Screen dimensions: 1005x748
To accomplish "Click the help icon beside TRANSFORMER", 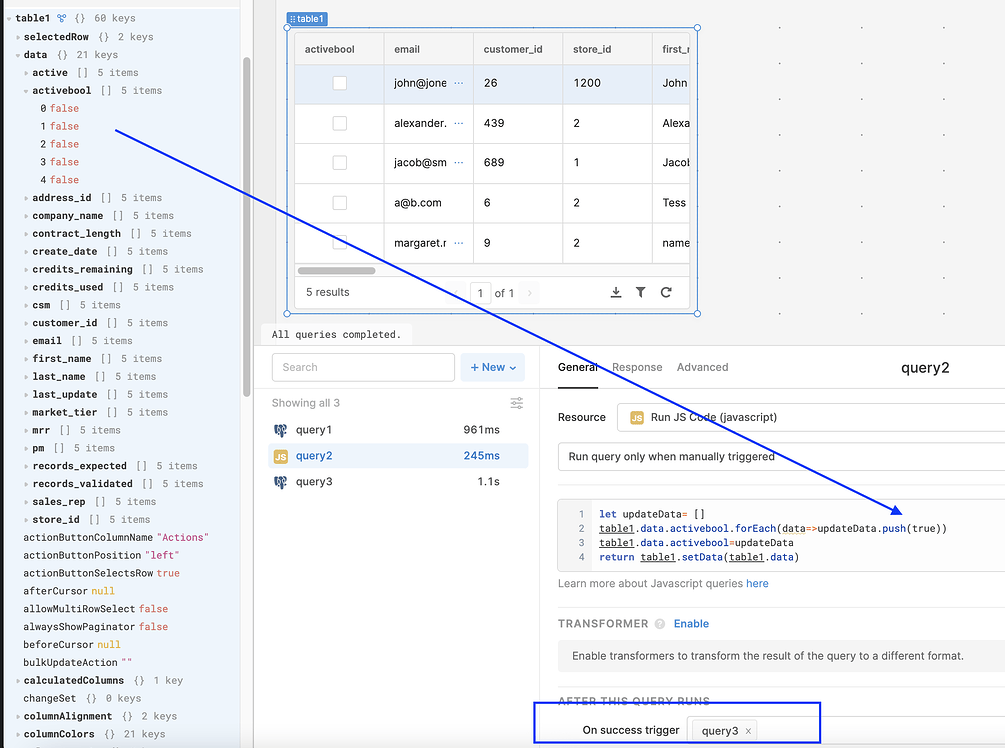I will pos(660,624).
